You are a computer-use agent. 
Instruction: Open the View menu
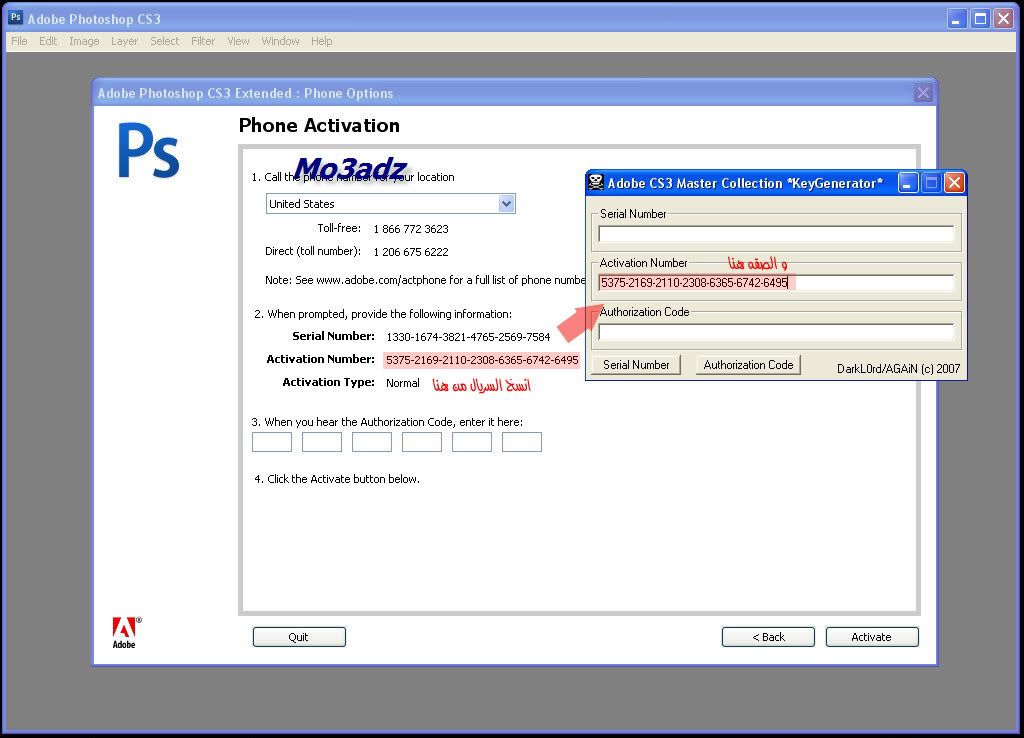click(238, 41)
